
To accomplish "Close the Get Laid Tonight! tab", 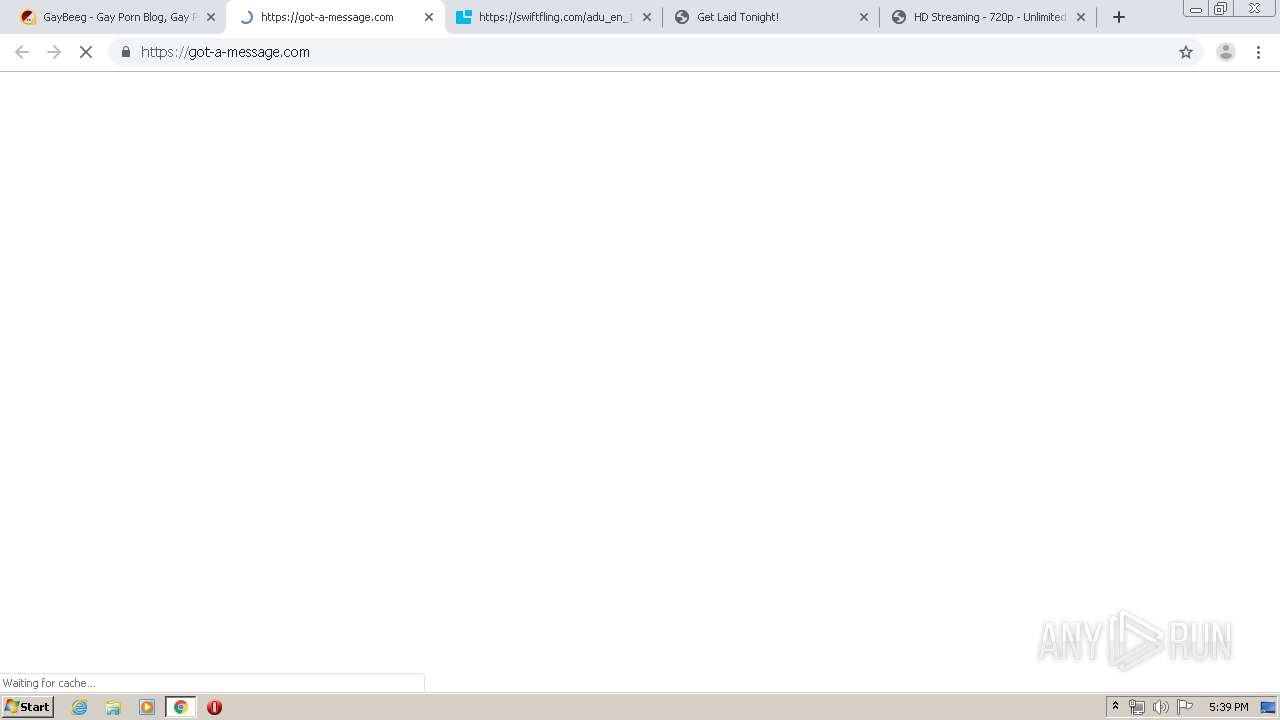I will click(865, 17).
